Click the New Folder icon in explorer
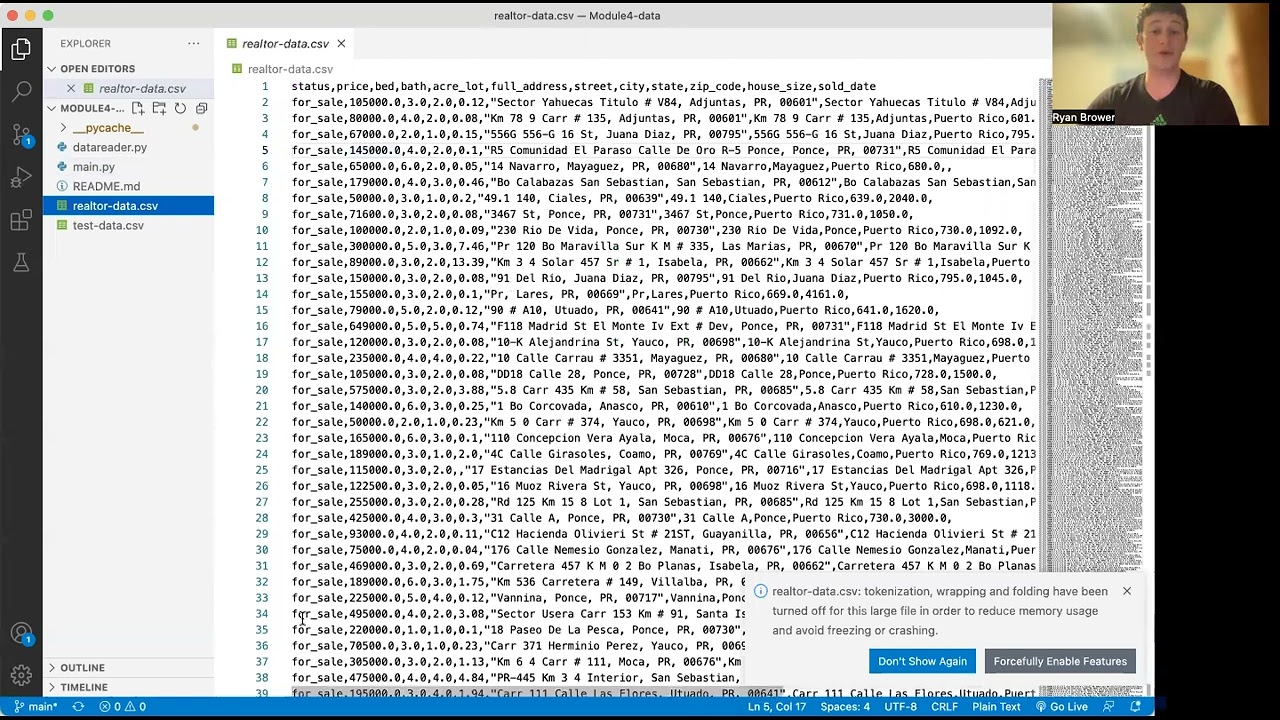Viewport: 1280px width, 720px height. (159, 108)
